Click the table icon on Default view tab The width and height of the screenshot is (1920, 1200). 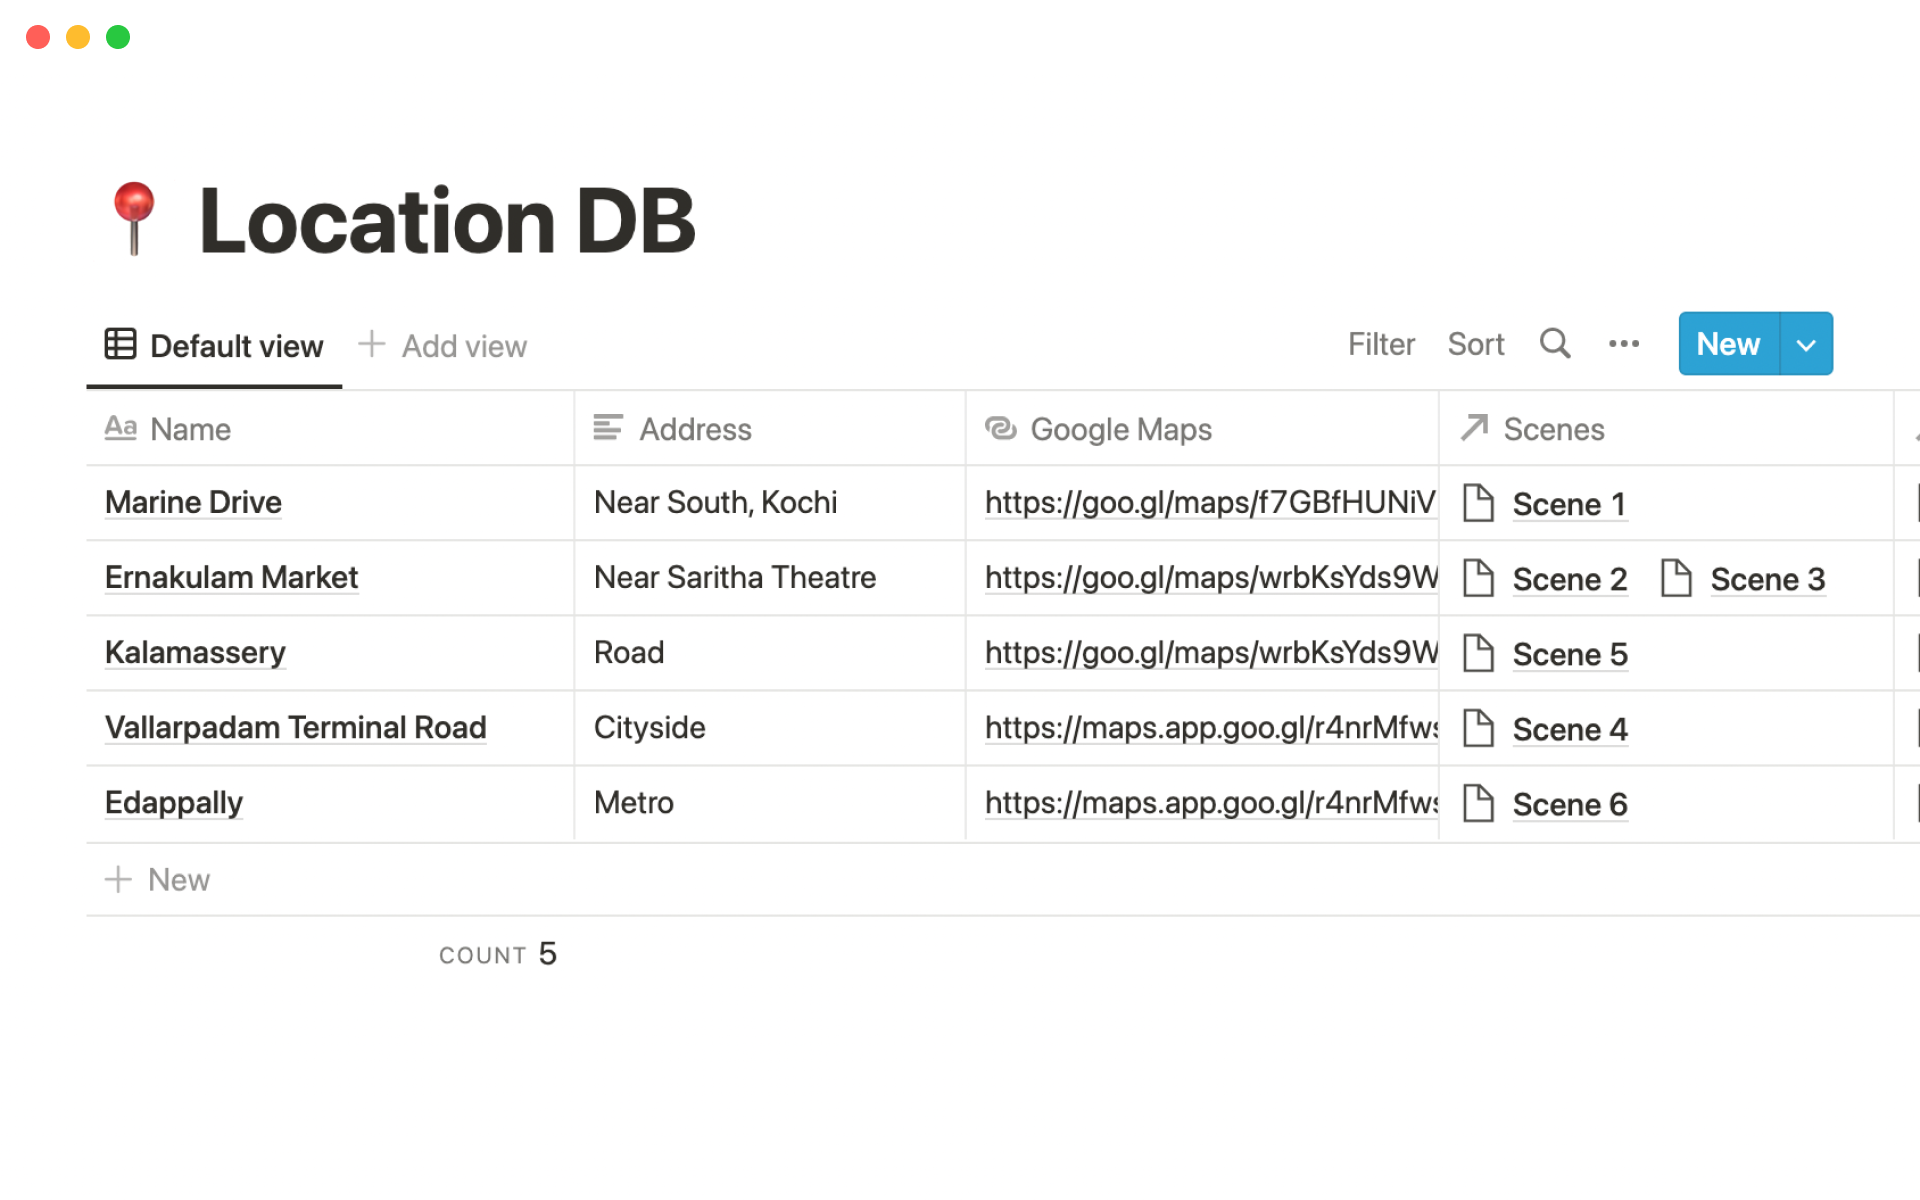[x=120, y=344]
